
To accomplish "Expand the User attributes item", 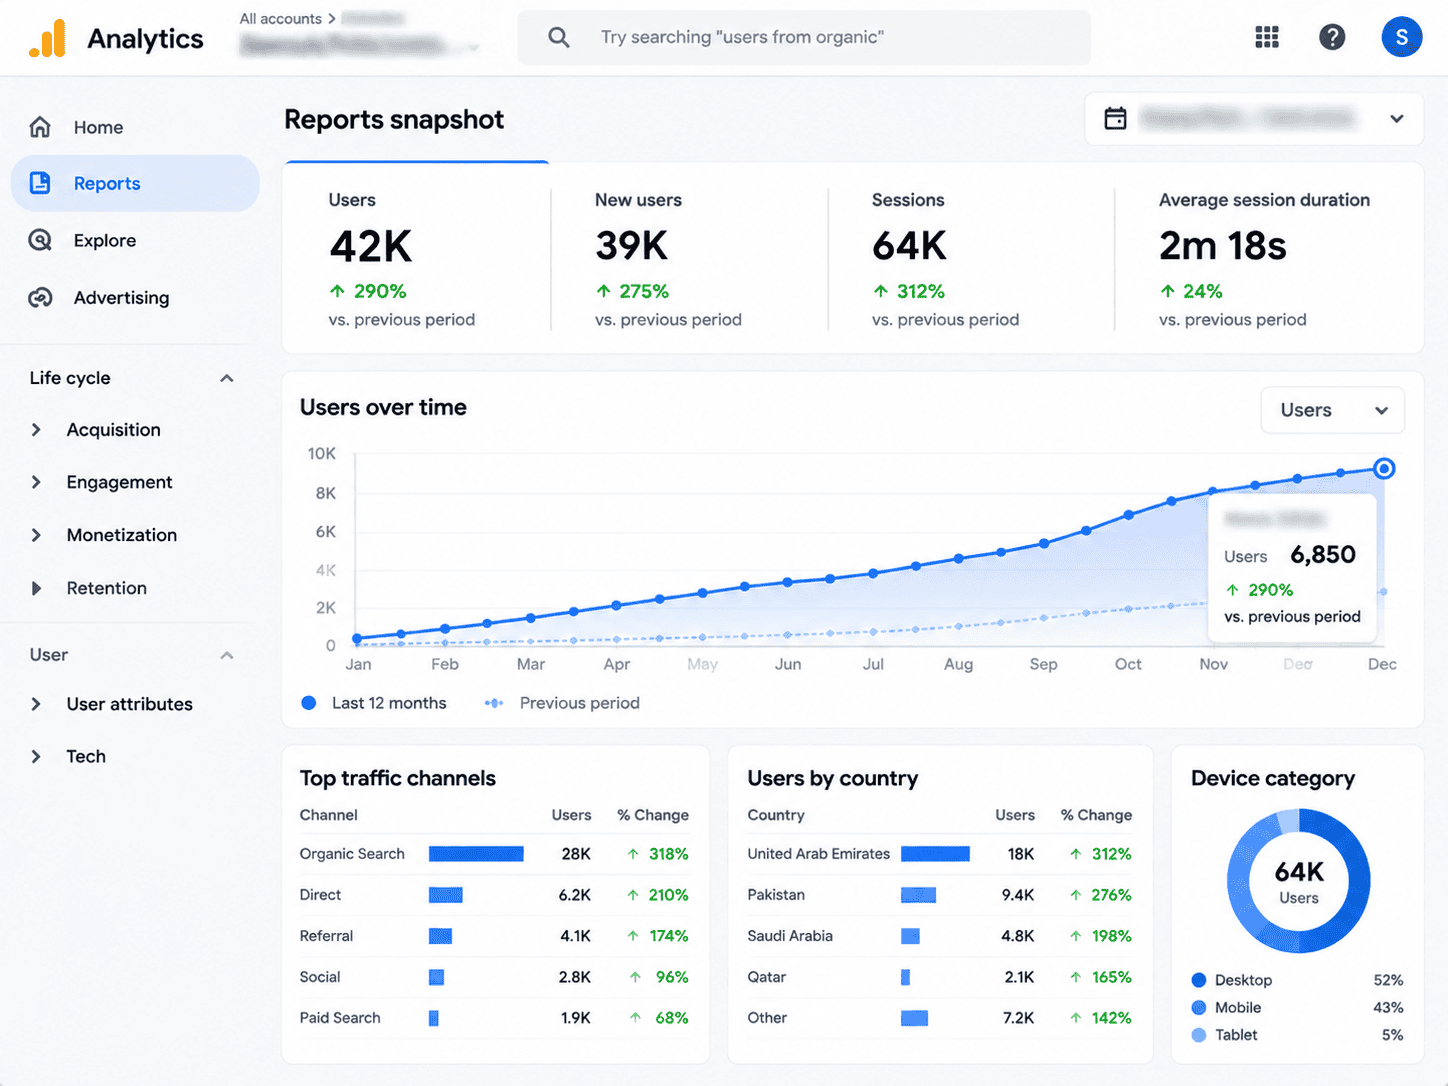I will point(36,704).
